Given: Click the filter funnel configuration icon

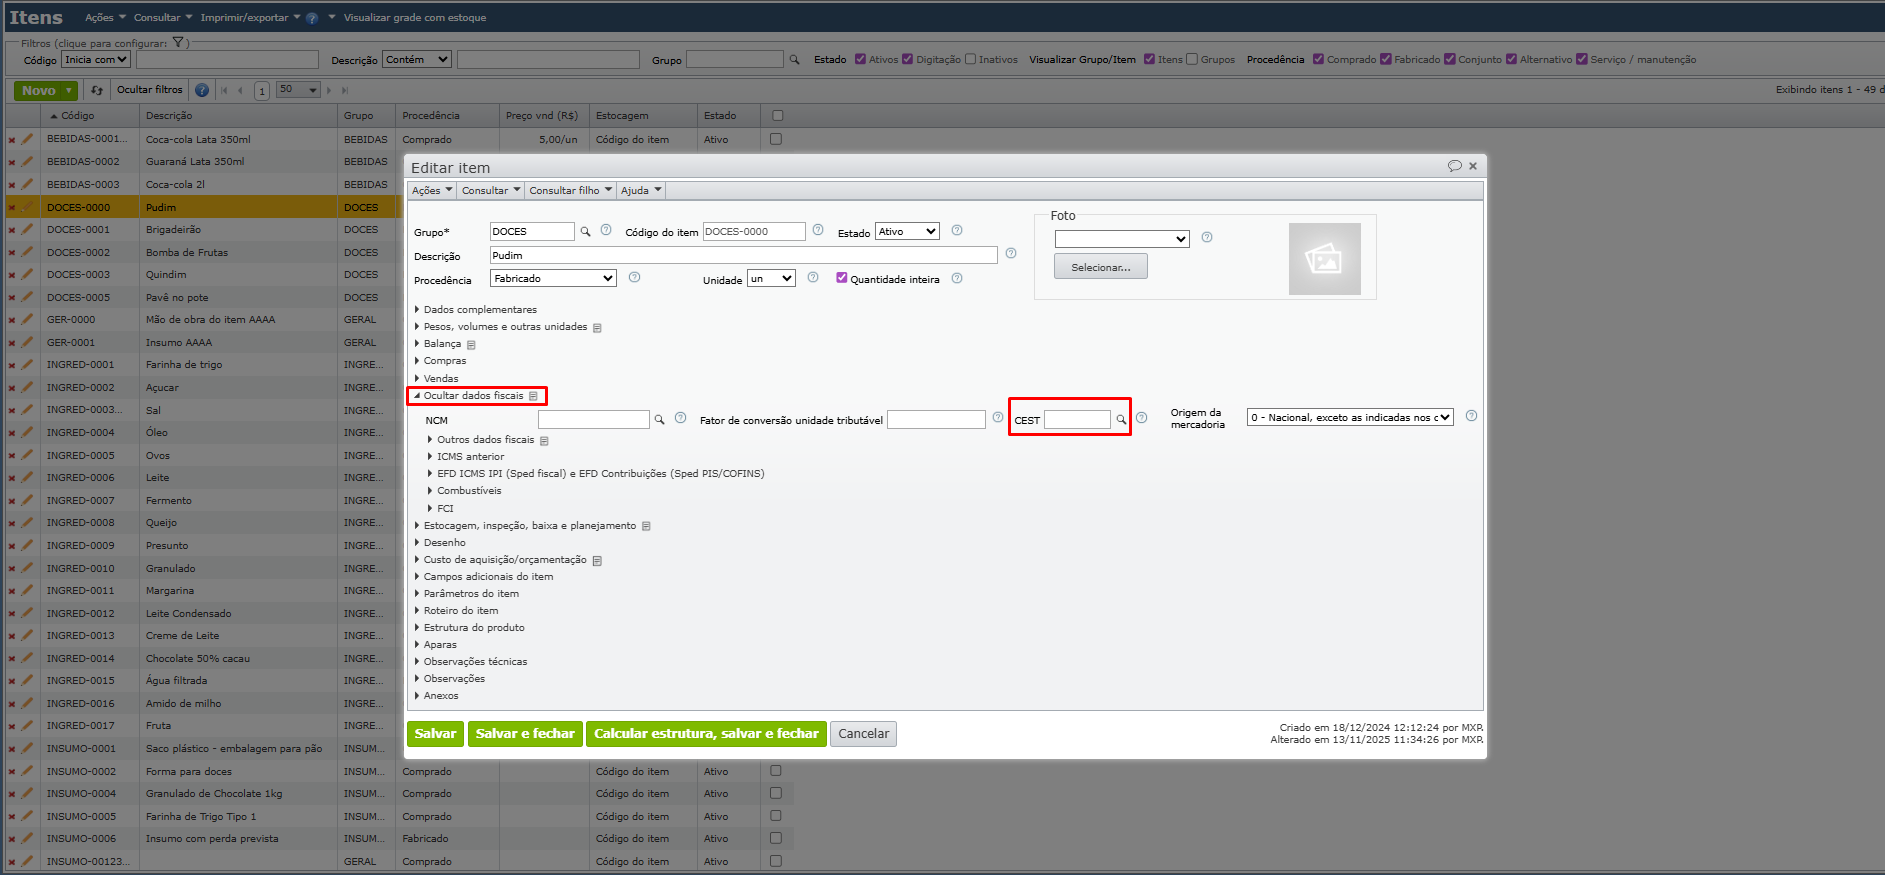Looking at the screenshot, I should (178, 43).
